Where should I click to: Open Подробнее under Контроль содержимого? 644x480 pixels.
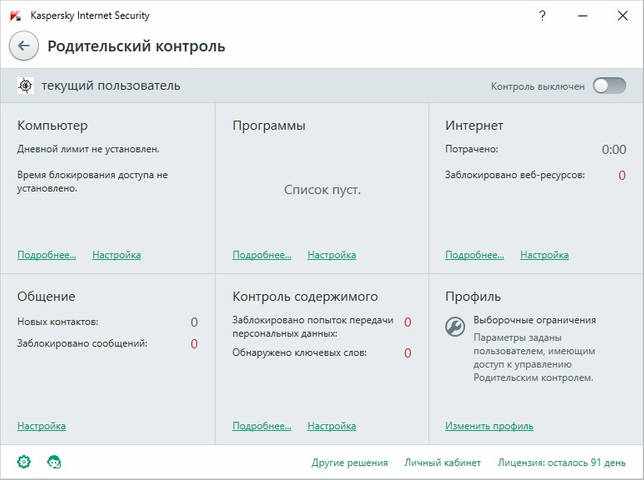(x=262, y=426)
